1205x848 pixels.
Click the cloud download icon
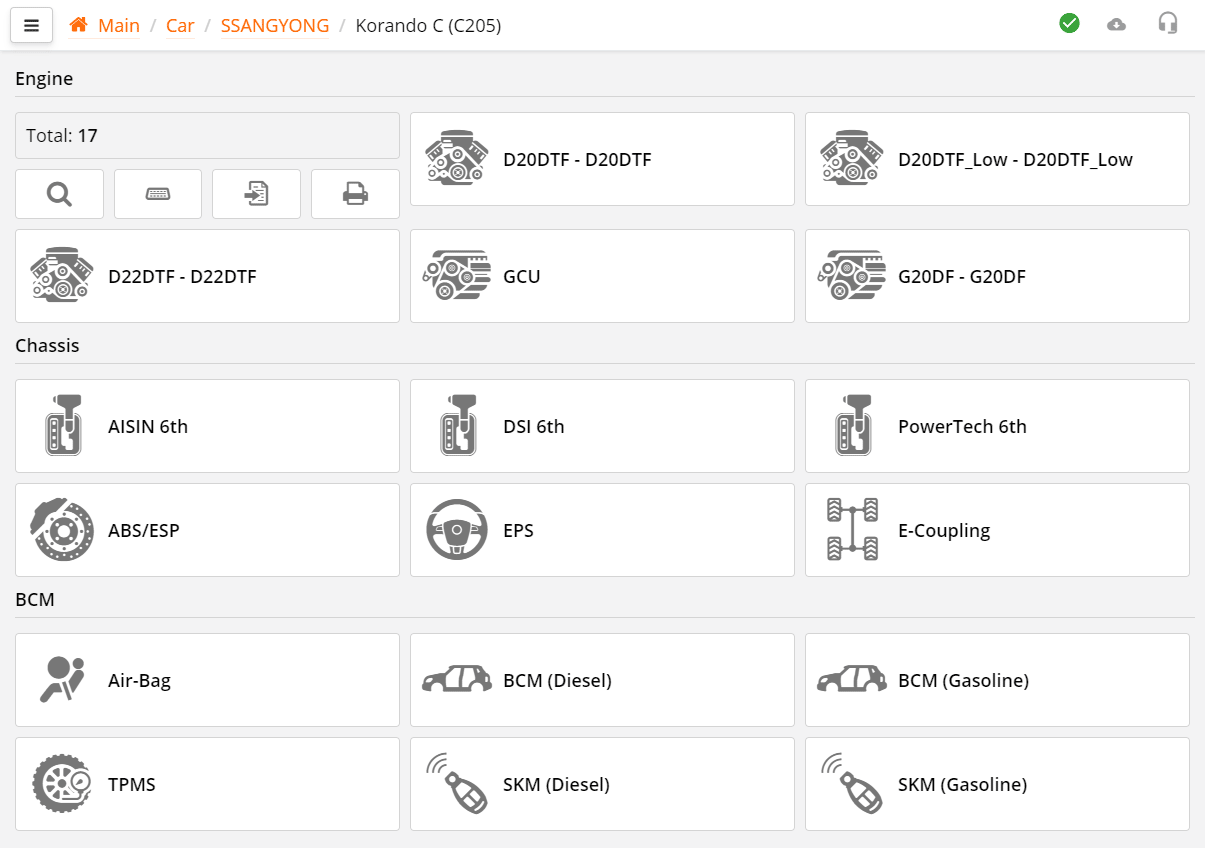pyautogui.click(x=1117, y=23)
